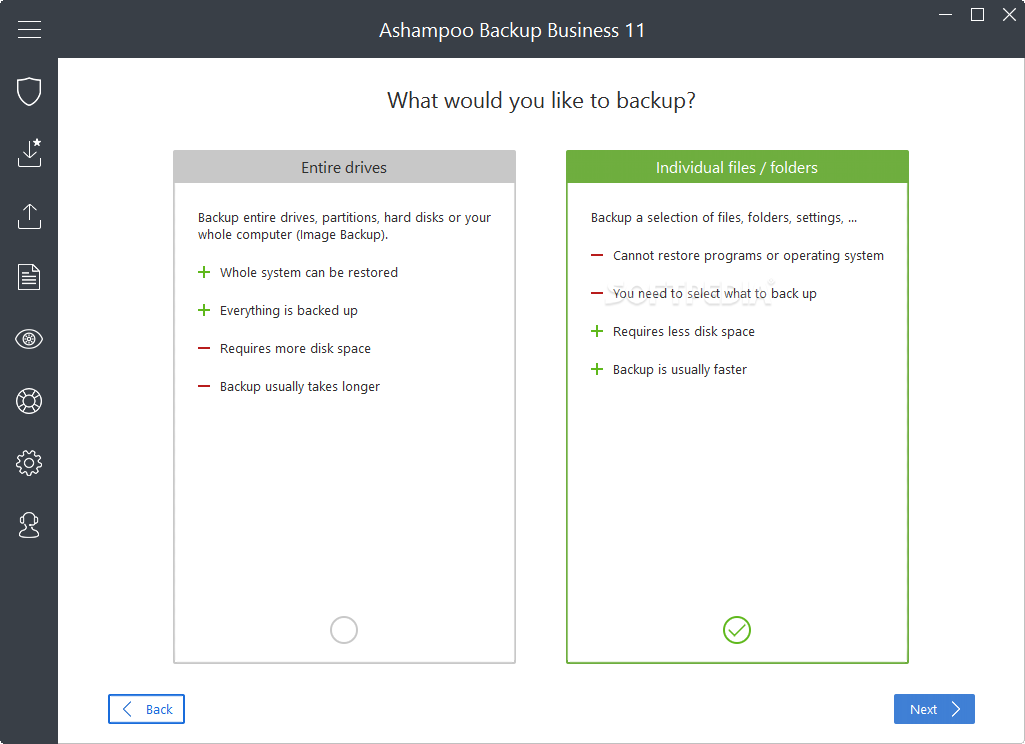Click text 'Backup usually takes longer'
The height and width of the screenshot is (744, 1025).
[x=299, y=386]
